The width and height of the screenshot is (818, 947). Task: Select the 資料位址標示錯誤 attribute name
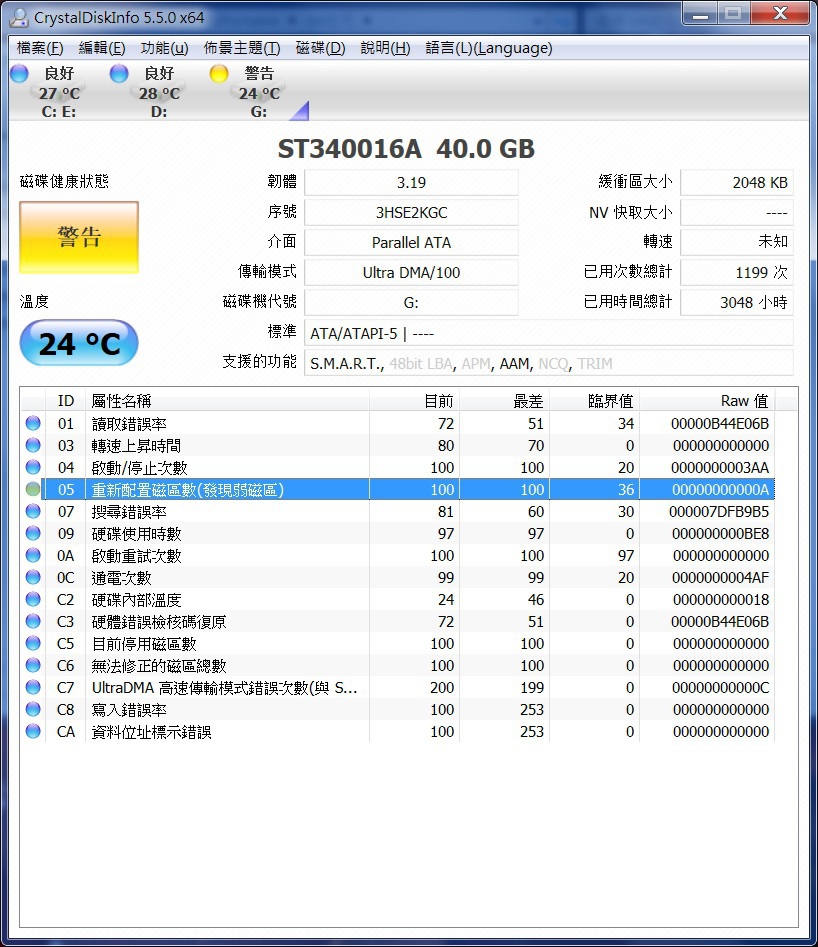click(152, 732)
